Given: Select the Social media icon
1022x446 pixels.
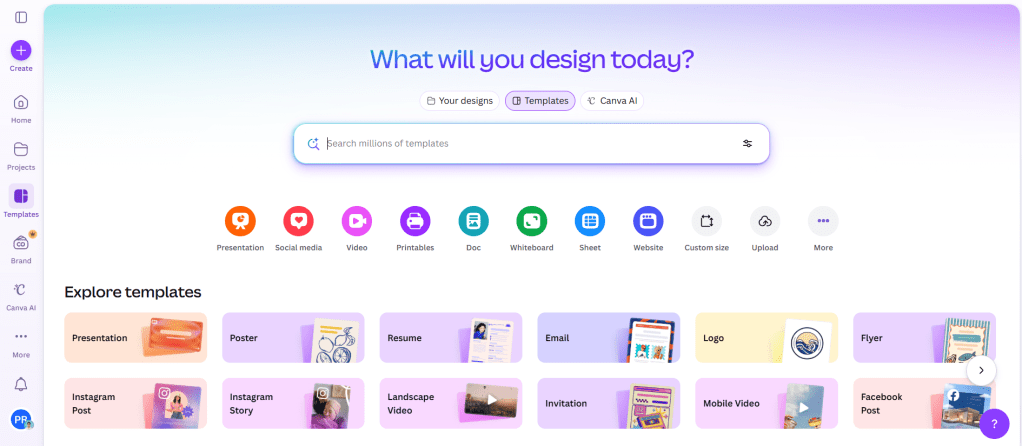Looking at the screenshot, I should pyautogui.click(x=298, y=222).
